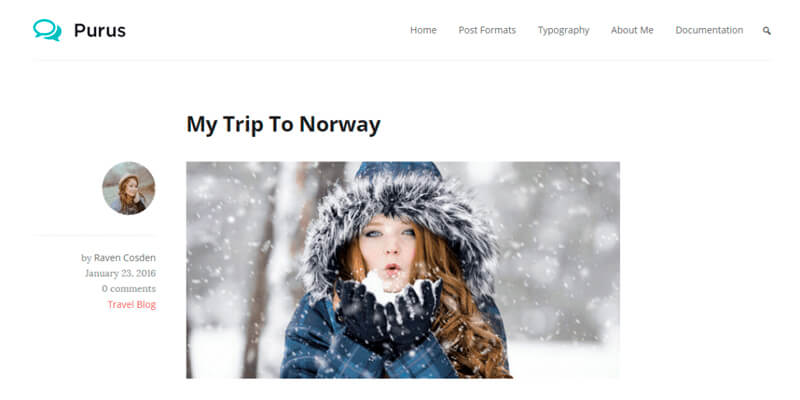Jump to the 0 comments link
This screenshot has width=800, height=400.
point(129,289)
